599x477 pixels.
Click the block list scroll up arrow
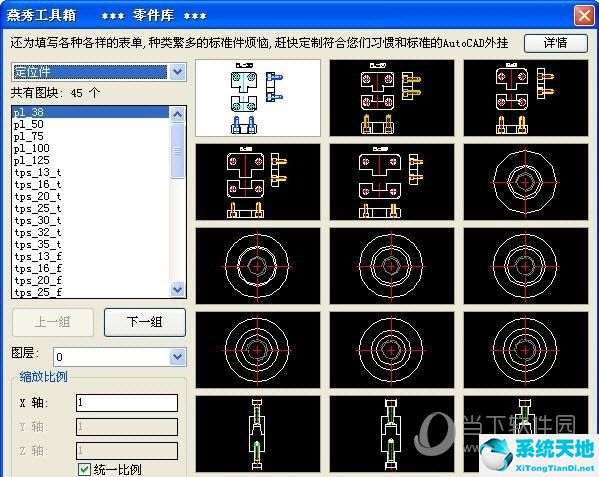tap(178, 114)
